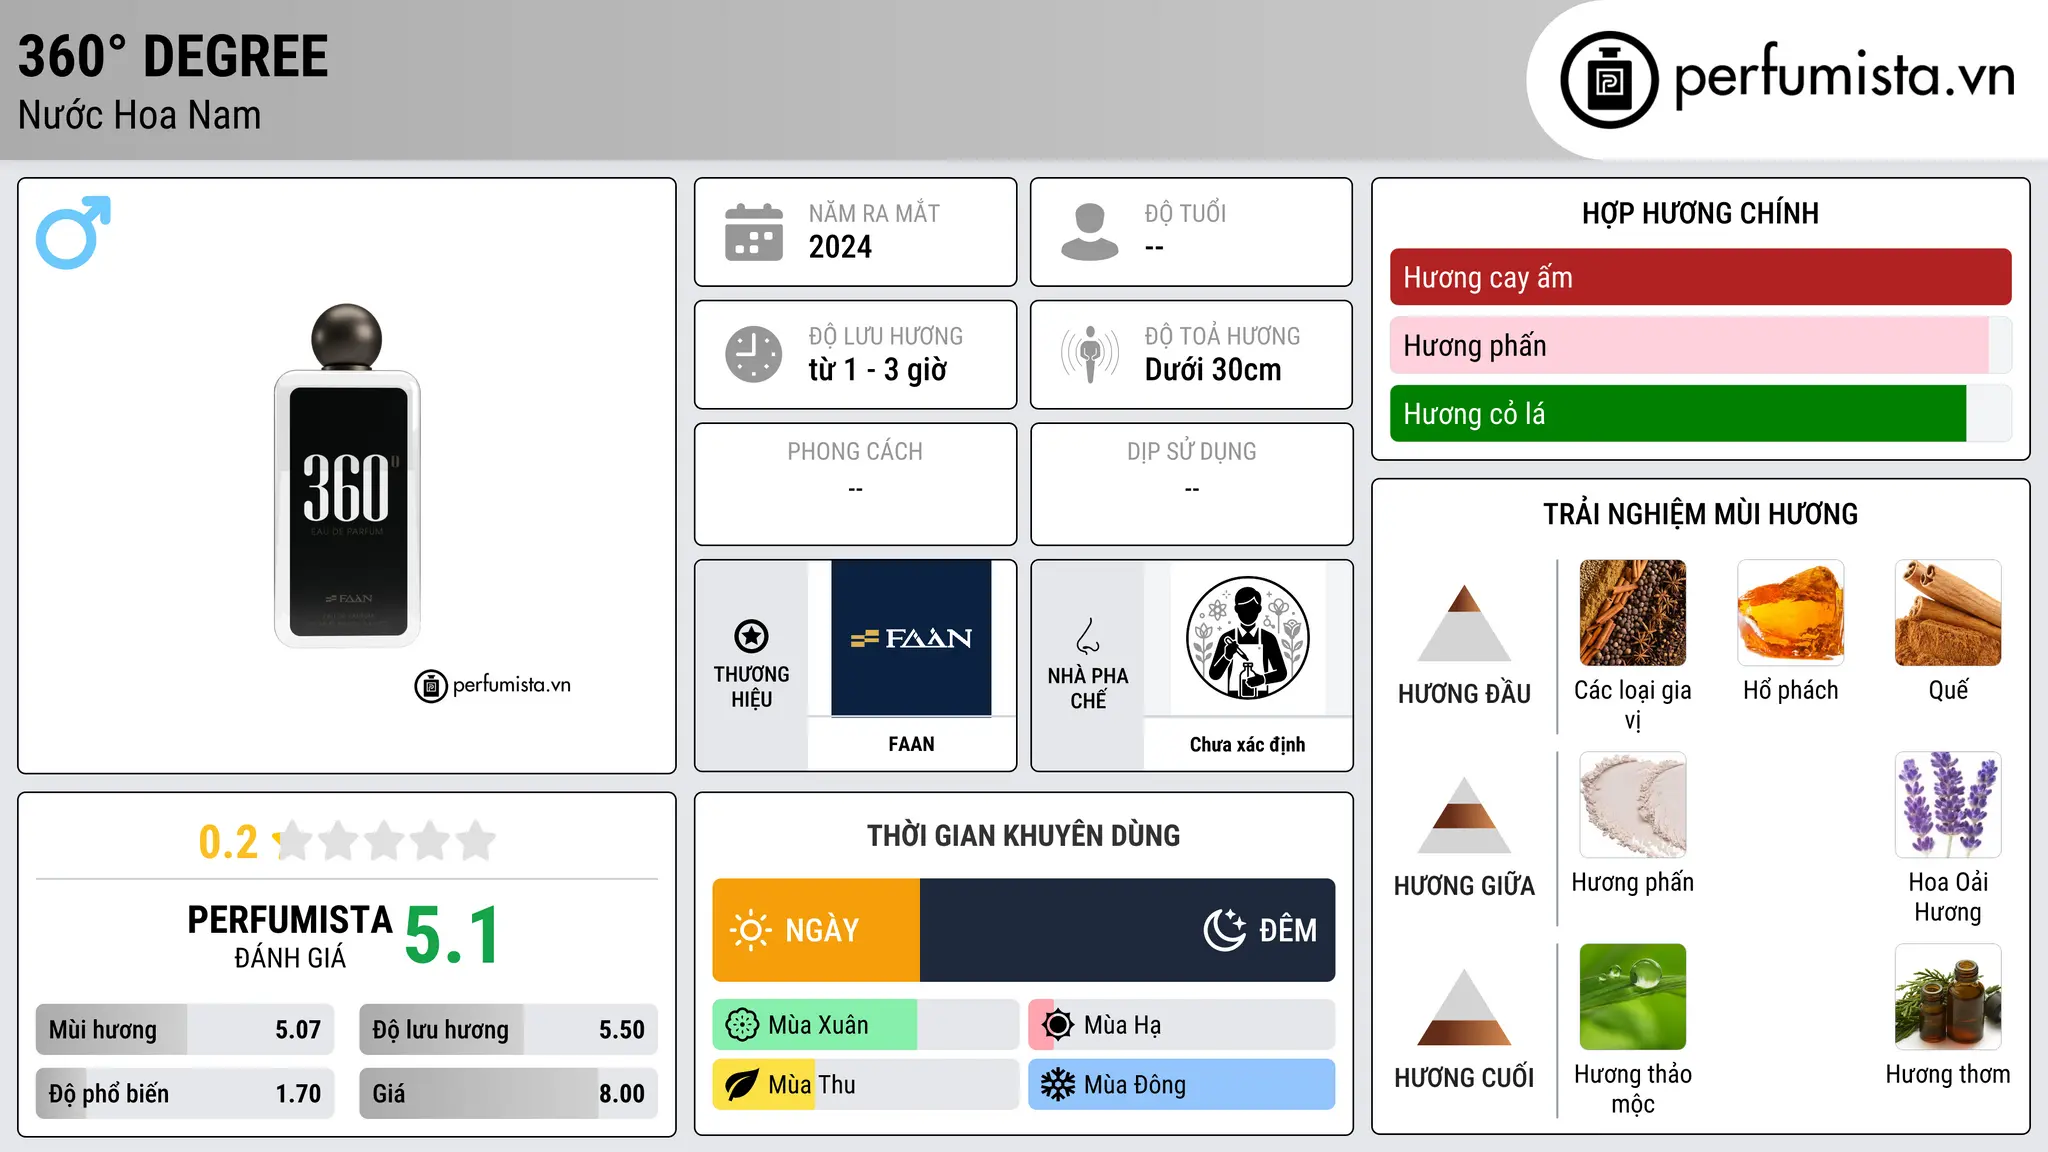Click the perfumer illustration icon
Screen dimensions: 2048x1152
click(1247, 638)
